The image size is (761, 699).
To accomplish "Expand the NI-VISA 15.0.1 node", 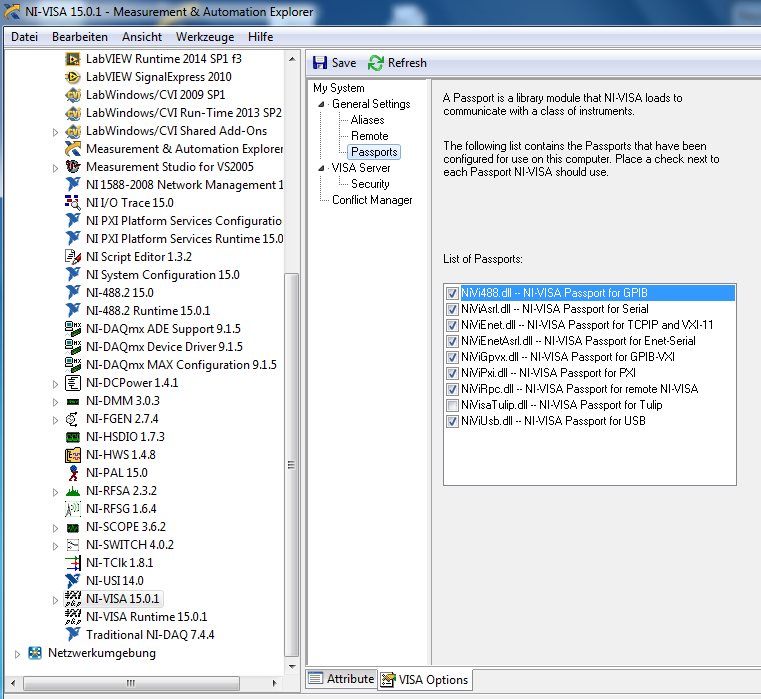I will tap(55, 600).
